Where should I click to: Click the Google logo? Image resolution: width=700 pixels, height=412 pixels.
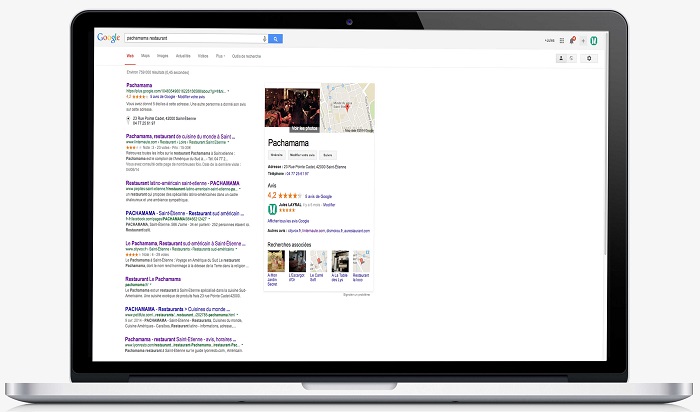click(108, 38)
